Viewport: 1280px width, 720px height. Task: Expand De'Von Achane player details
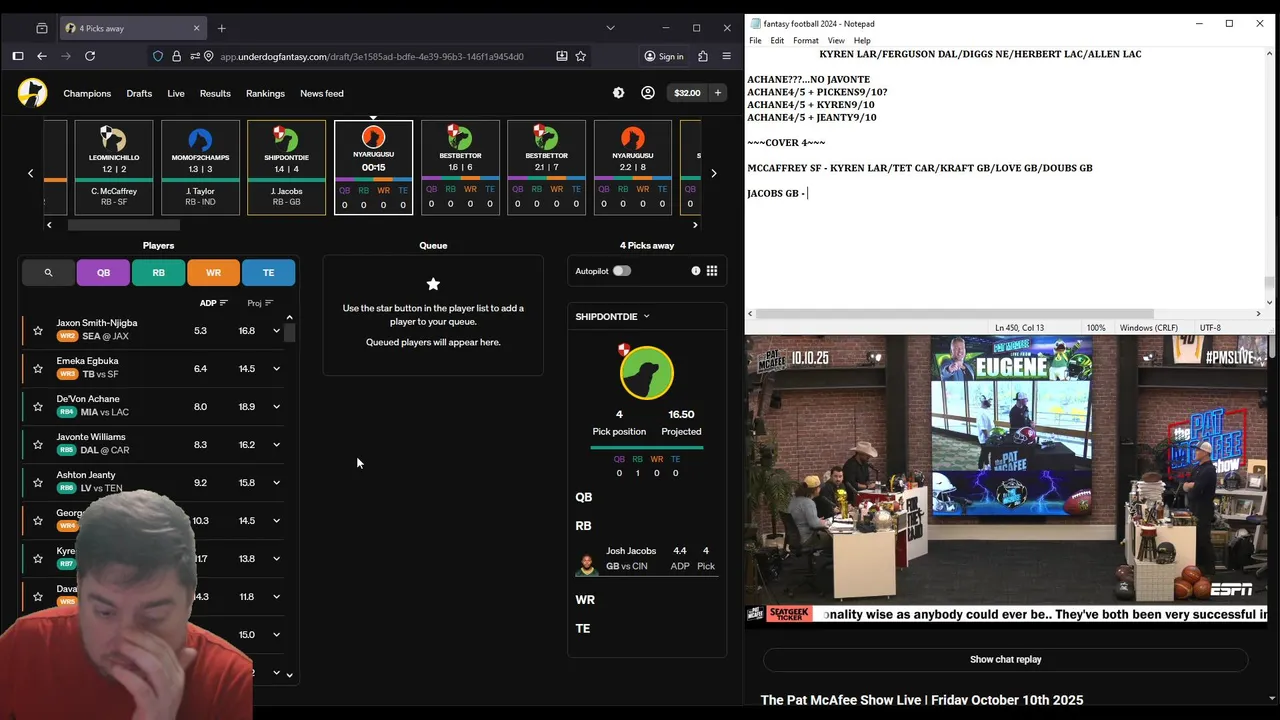276,406
